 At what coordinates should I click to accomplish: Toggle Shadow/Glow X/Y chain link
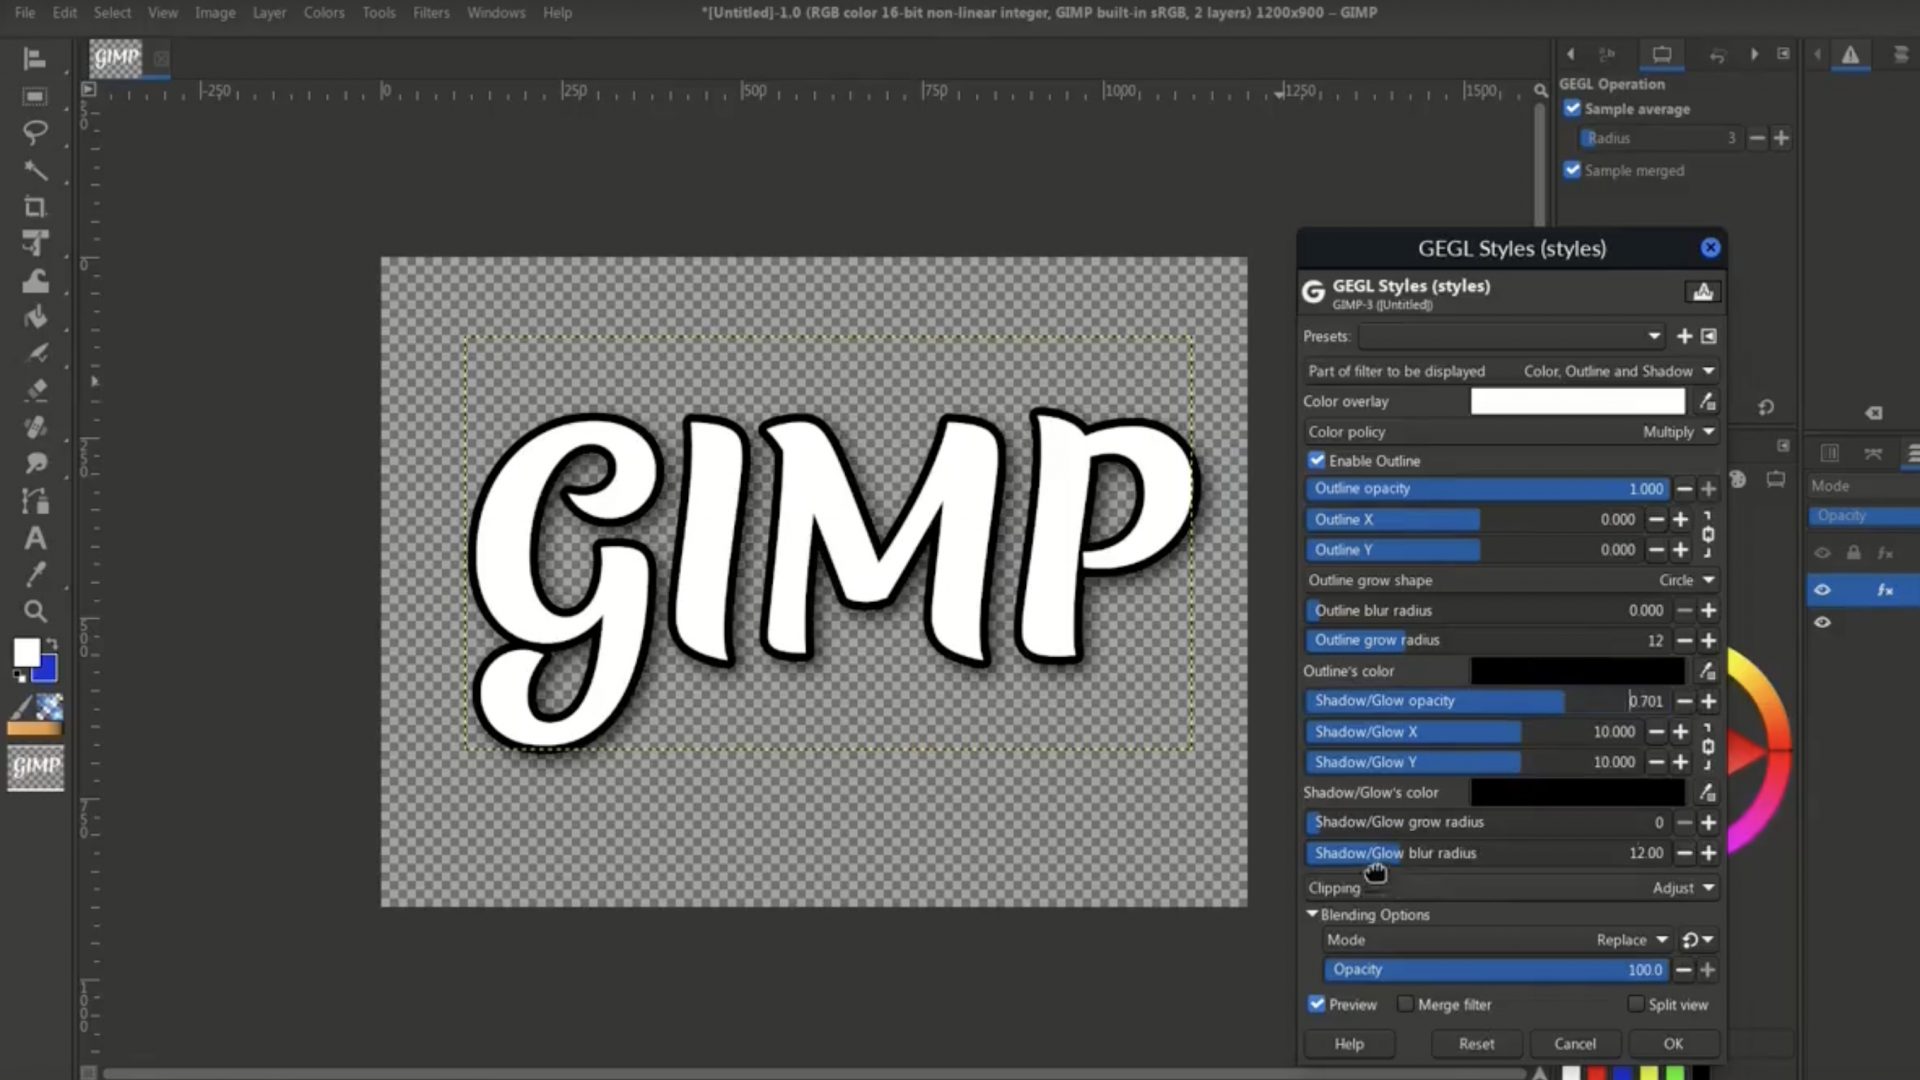(x=1708, y=747)
